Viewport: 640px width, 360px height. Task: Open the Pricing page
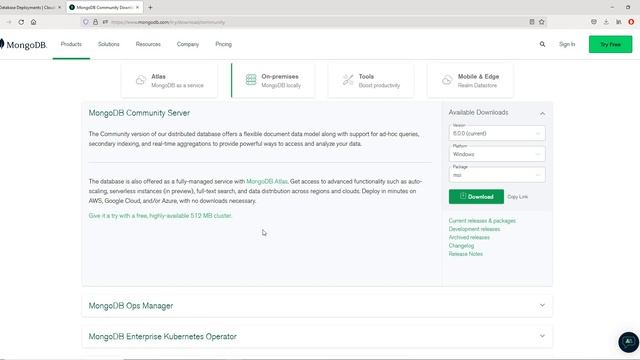click(223, 44)
